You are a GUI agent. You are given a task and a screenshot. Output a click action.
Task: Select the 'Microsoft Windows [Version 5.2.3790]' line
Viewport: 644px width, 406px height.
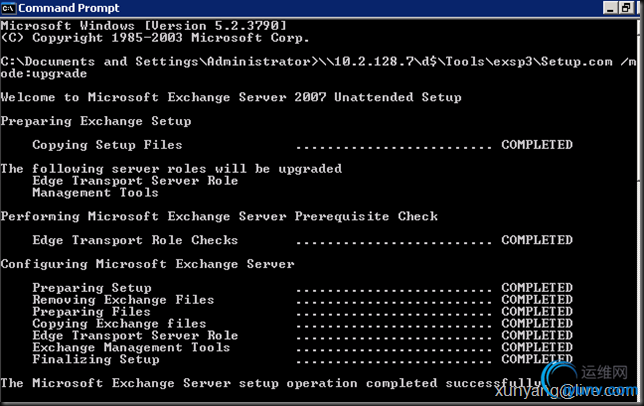click(143, 26)
